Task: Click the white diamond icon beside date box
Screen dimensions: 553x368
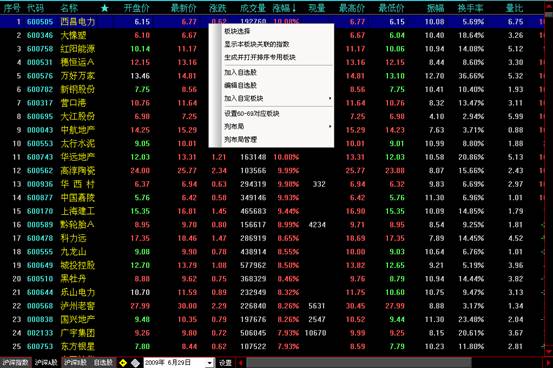Action: click(135, 363)
